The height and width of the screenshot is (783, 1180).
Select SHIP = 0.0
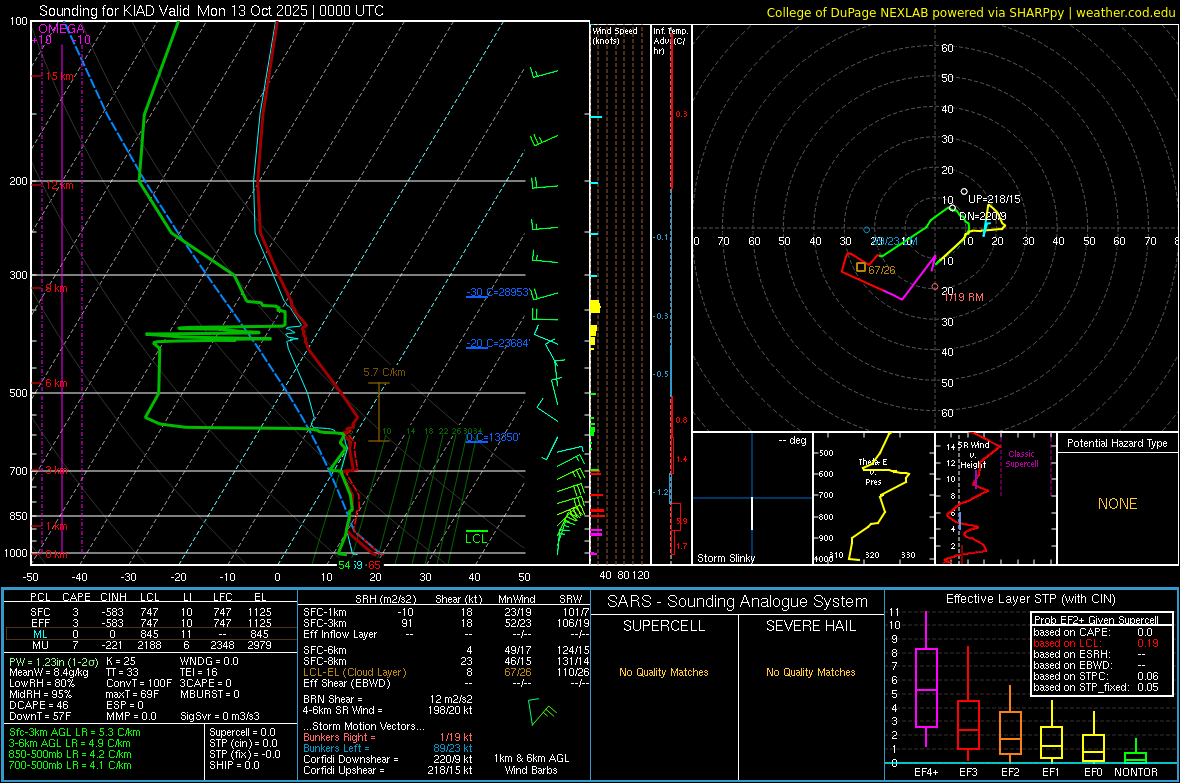(x=234, y=765)
